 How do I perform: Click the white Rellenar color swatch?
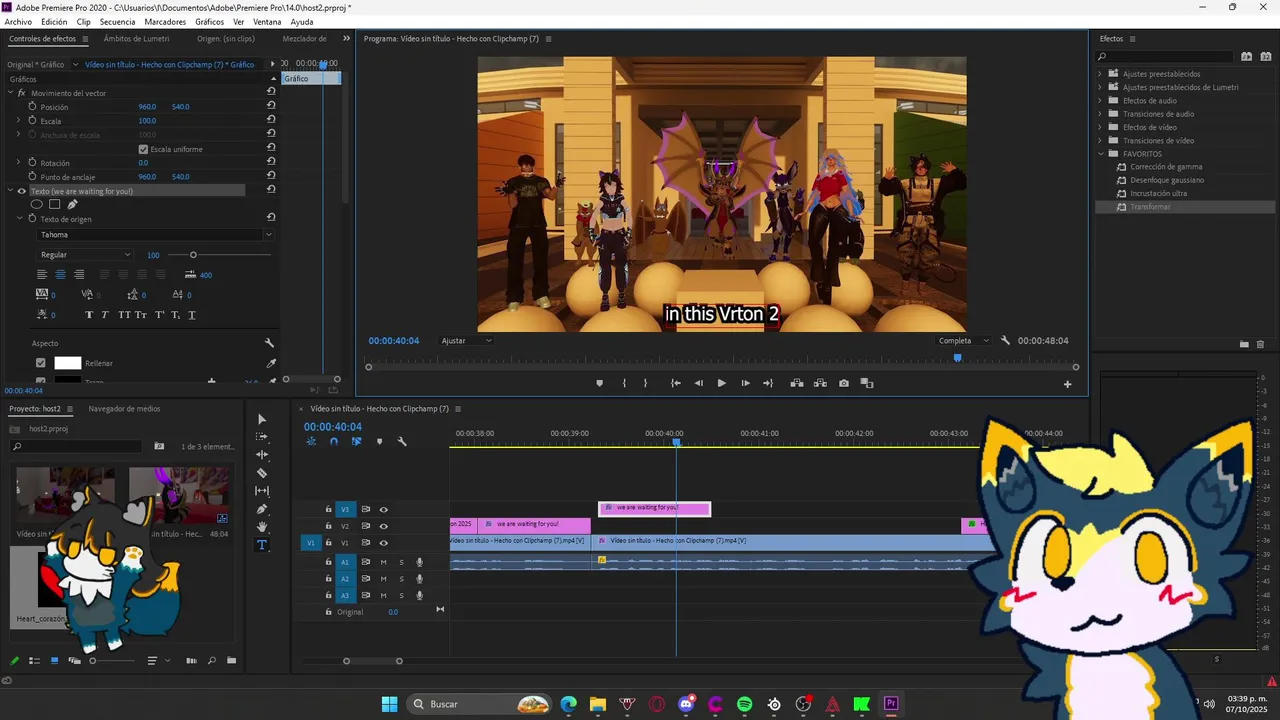pos(68,363)
